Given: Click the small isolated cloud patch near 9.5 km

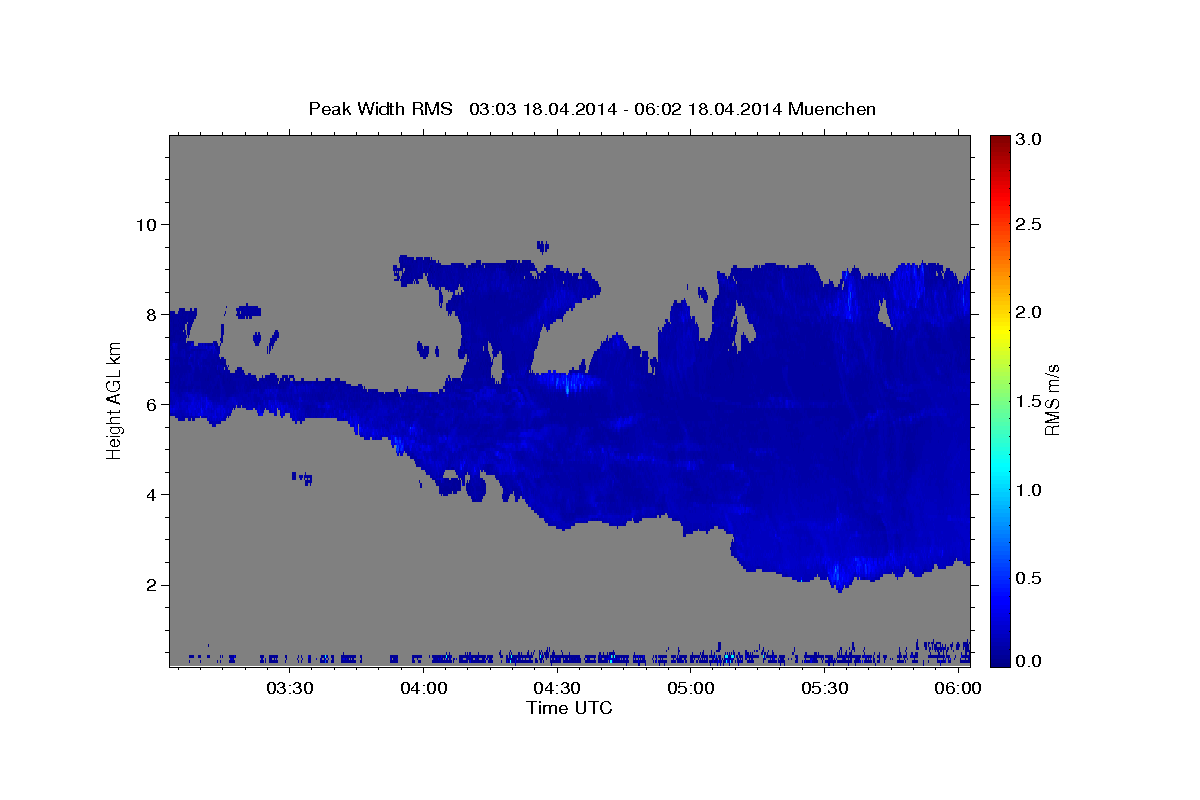Looking at the screenshot, I should (x=543, y=245).
